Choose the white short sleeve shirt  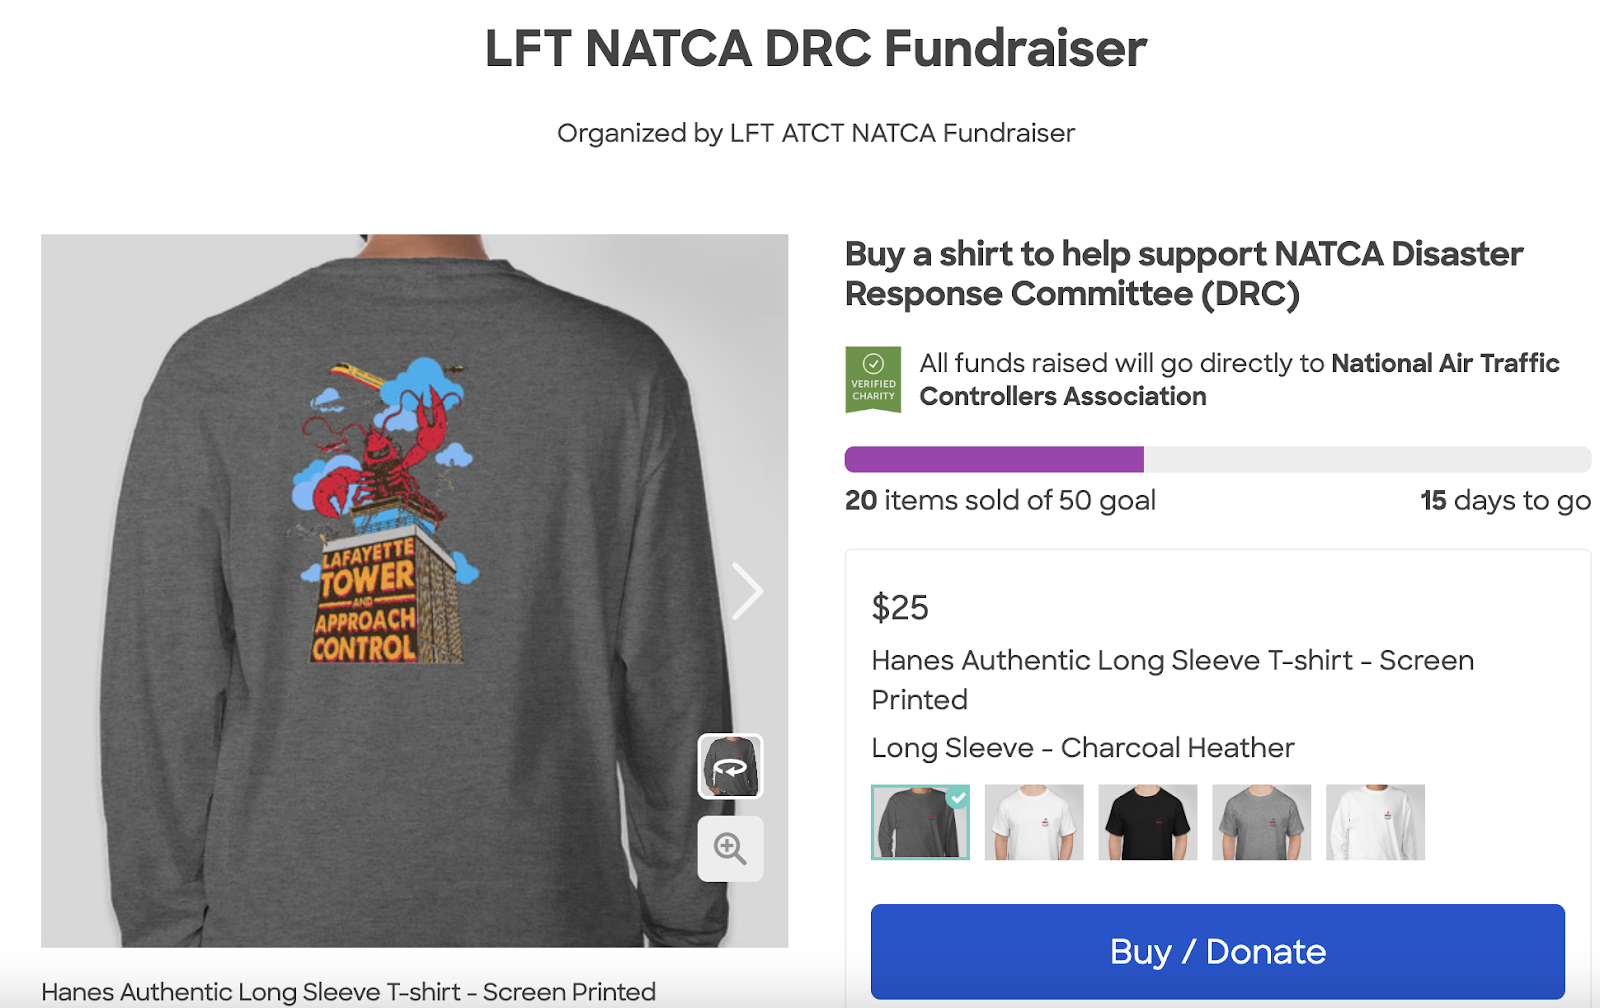[1034, 822]
